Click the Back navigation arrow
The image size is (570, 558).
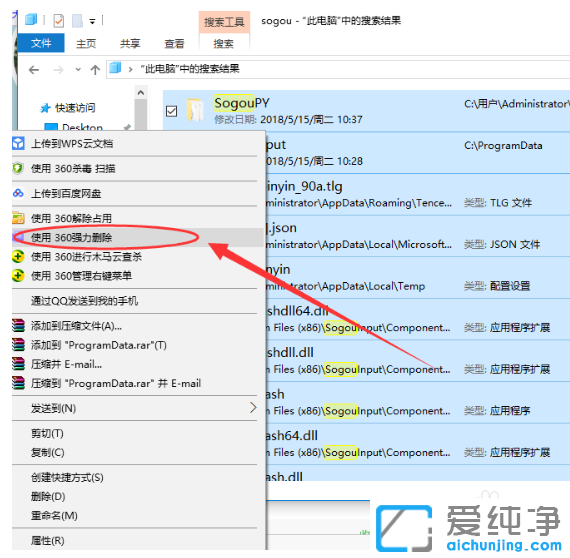34,69
